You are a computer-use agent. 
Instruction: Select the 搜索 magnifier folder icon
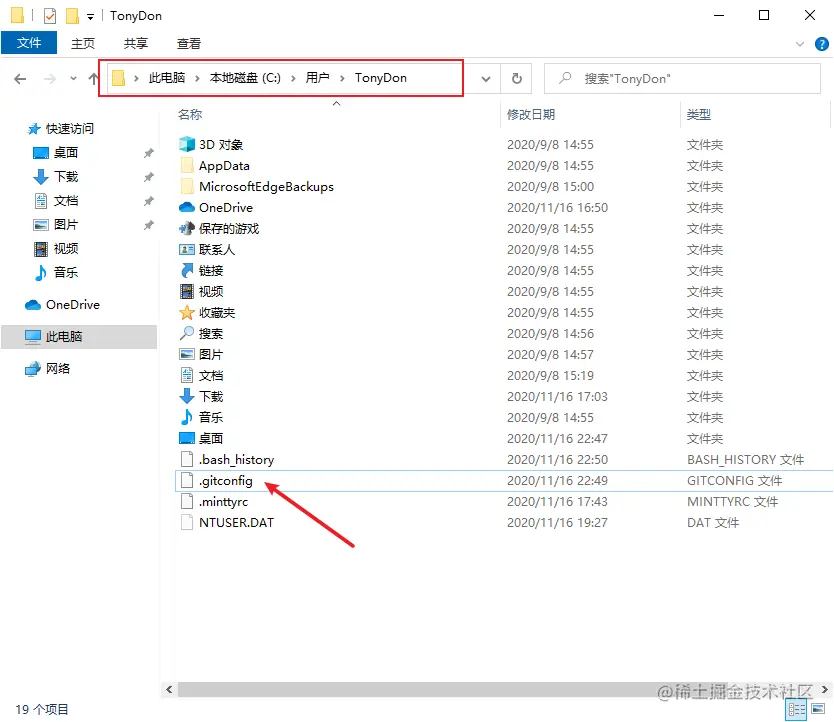click(x=187, y=333)
